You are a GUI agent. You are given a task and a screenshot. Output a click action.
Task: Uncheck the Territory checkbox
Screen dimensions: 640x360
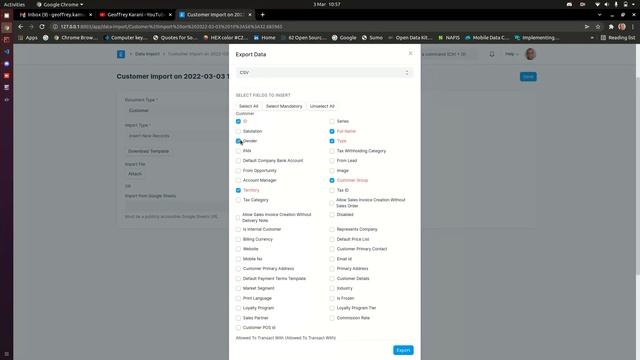click(238, 190)
